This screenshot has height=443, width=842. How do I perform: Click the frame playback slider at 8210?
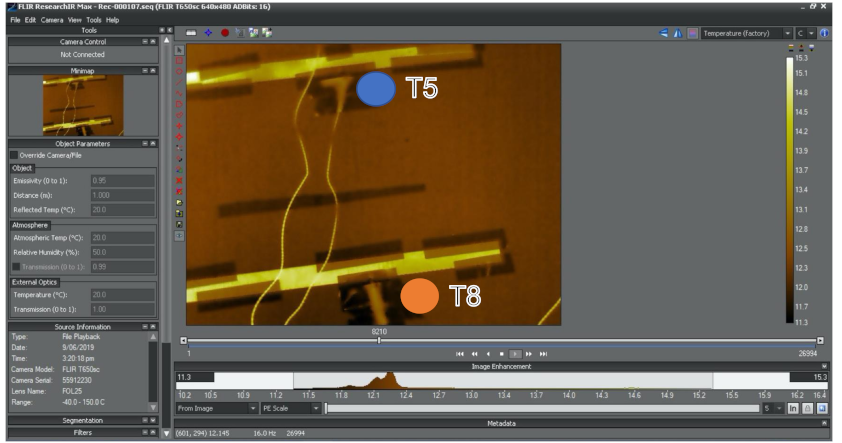click(379, 340)
